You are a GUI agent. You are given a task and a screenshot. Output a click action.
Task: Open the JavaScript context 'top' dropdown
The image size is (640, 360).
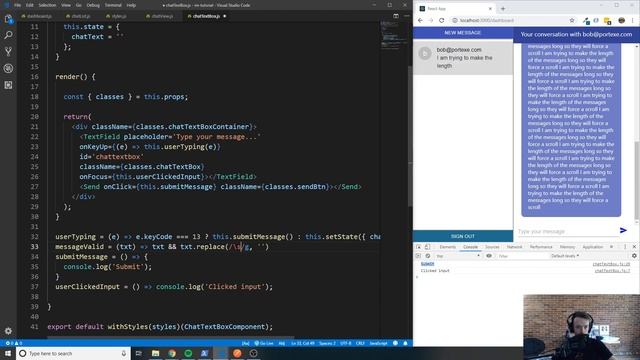coord(458,256)
